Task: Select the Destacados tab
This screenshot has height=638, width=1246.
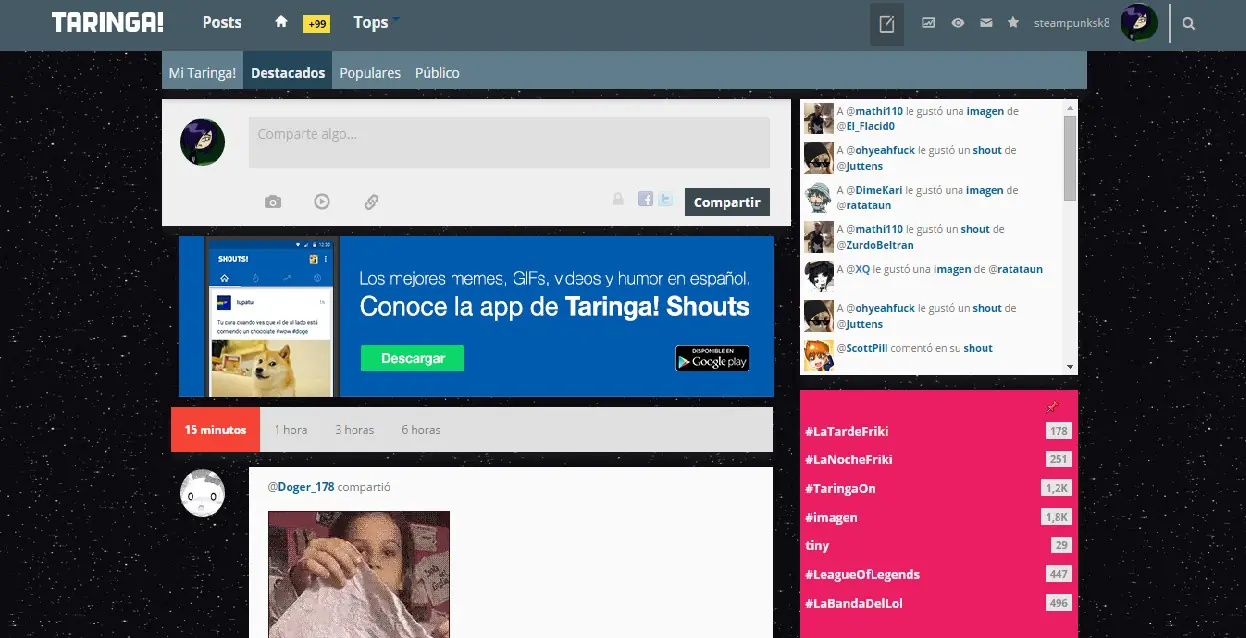Action: [288, 72]
